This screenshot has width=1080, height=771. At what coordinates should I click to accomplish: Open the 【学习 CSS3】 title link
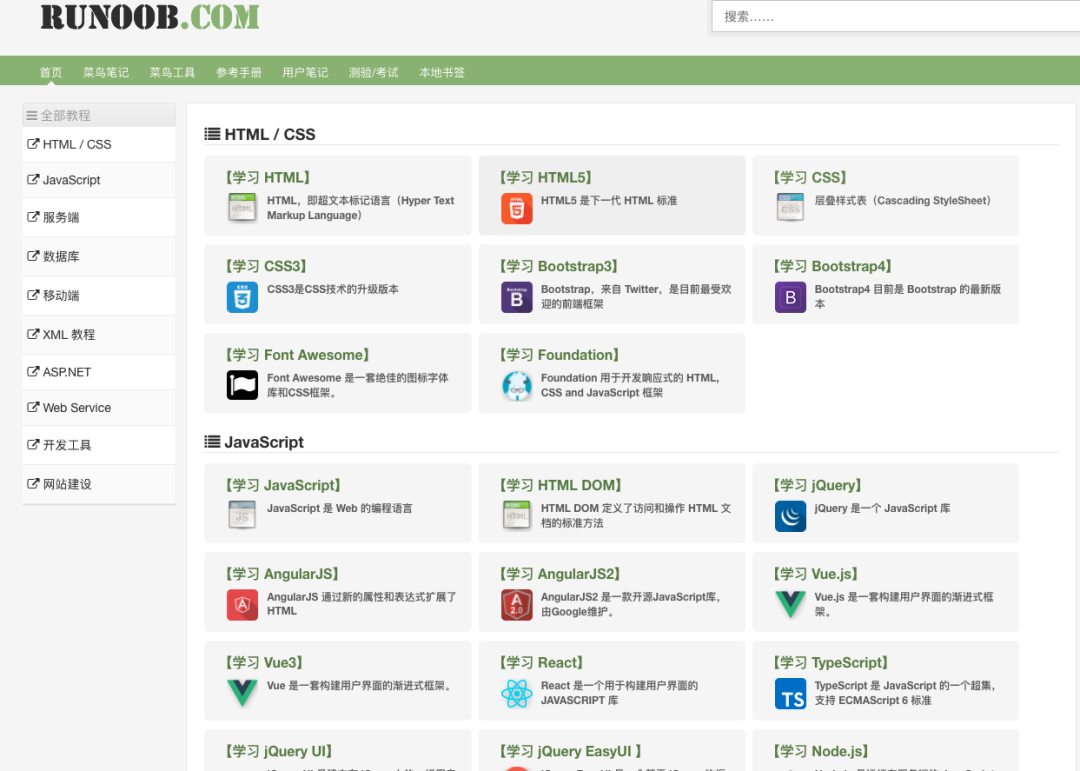(266, 266)
